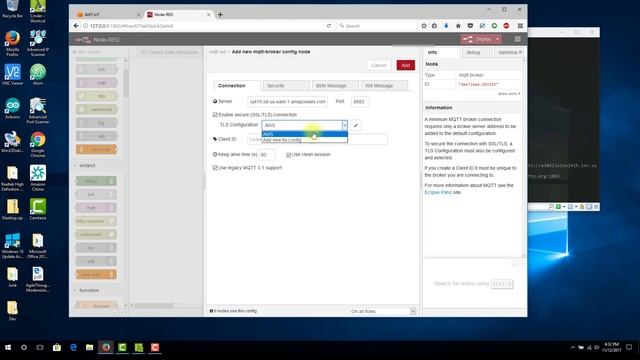Click the Pocket shield icon in toolbar

(x=470, y=26)
